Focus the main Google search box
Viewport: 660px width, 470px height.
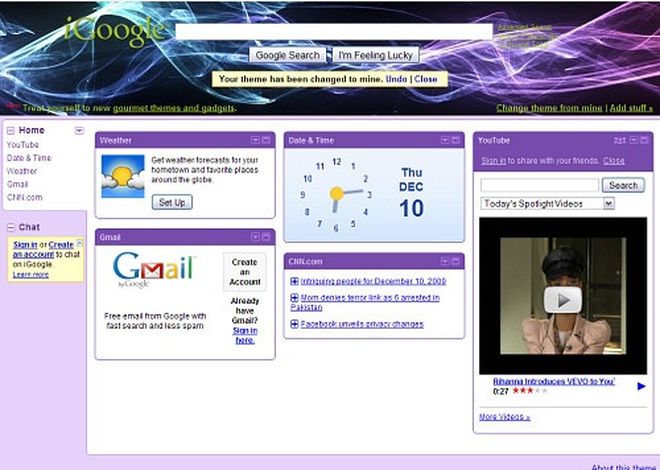333,32
